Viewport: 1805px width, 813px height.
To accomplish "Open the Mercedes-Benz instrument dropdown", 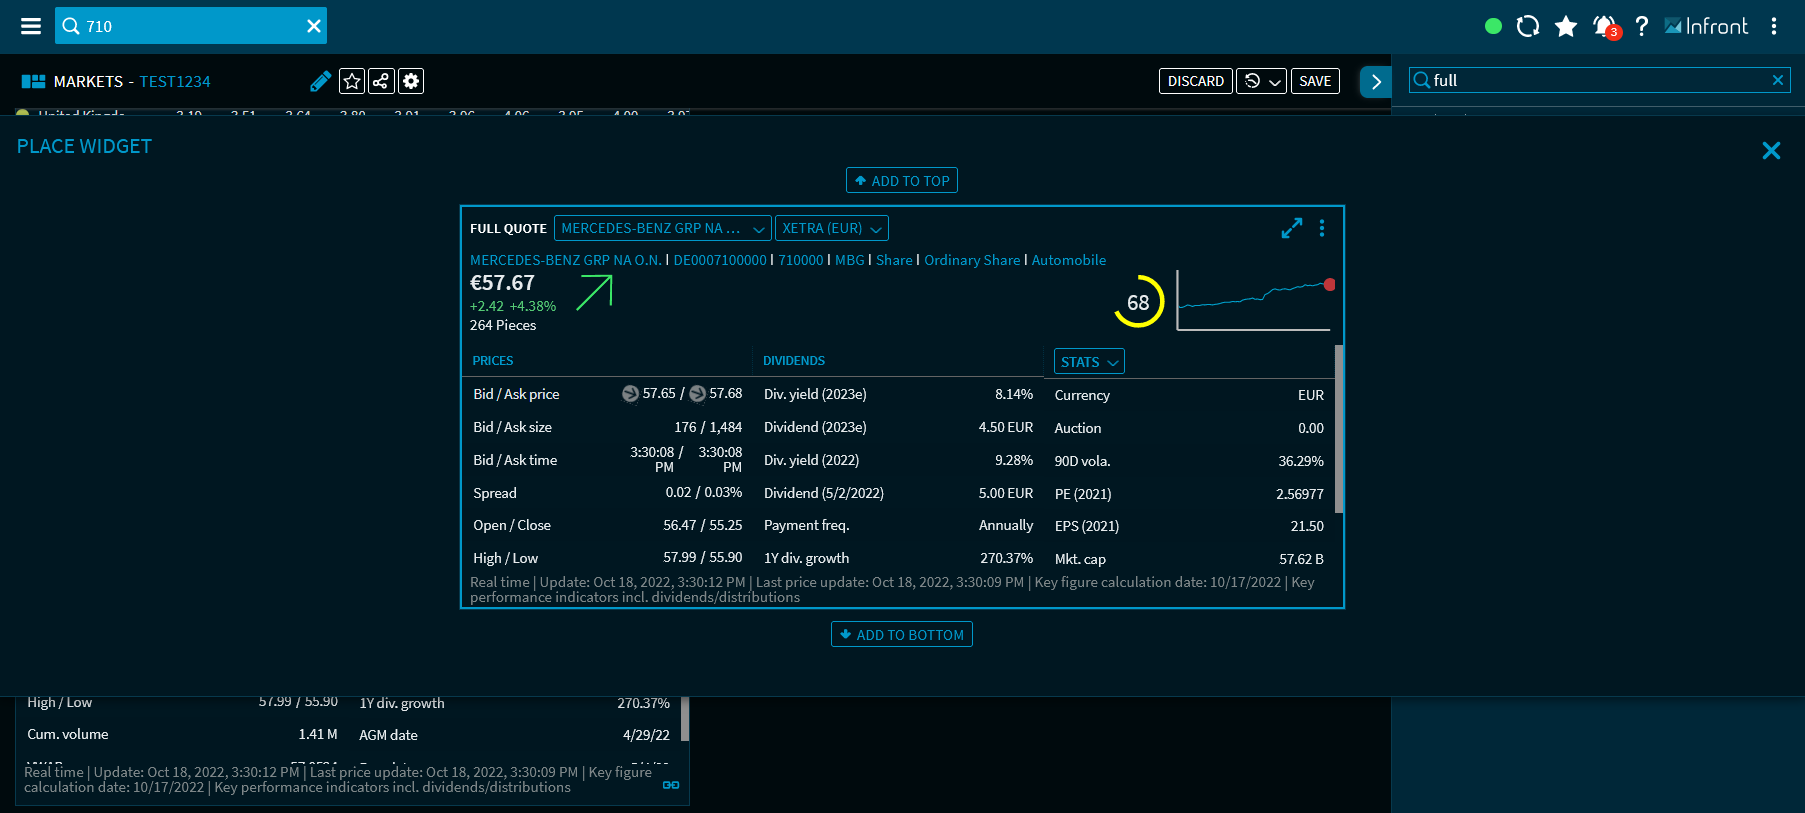I will [x=662, y=228].
